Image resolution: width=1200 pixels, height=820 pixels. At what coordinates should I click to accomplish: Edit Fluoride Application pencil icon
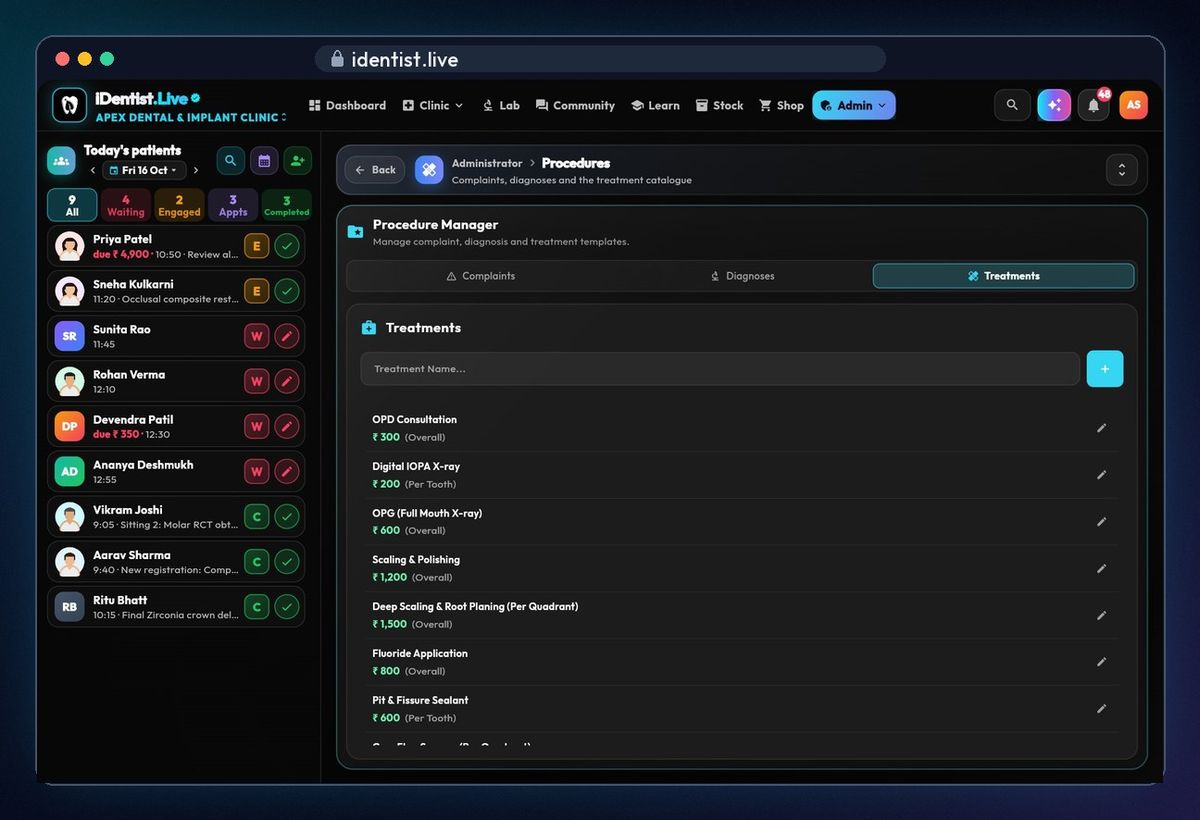coord(1101,662)
